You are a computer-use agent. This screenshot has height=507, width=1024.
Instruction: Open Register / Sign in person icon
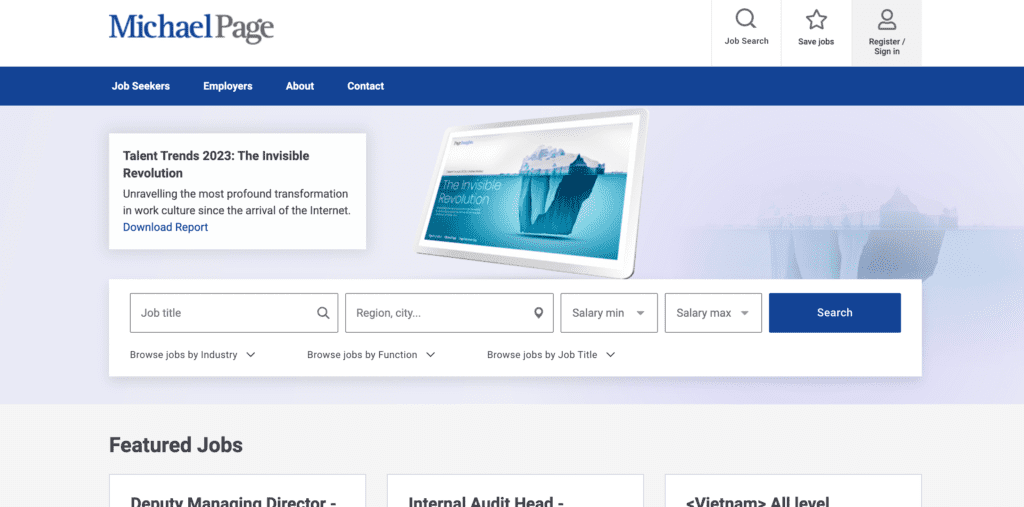click(x=886, y=20)
